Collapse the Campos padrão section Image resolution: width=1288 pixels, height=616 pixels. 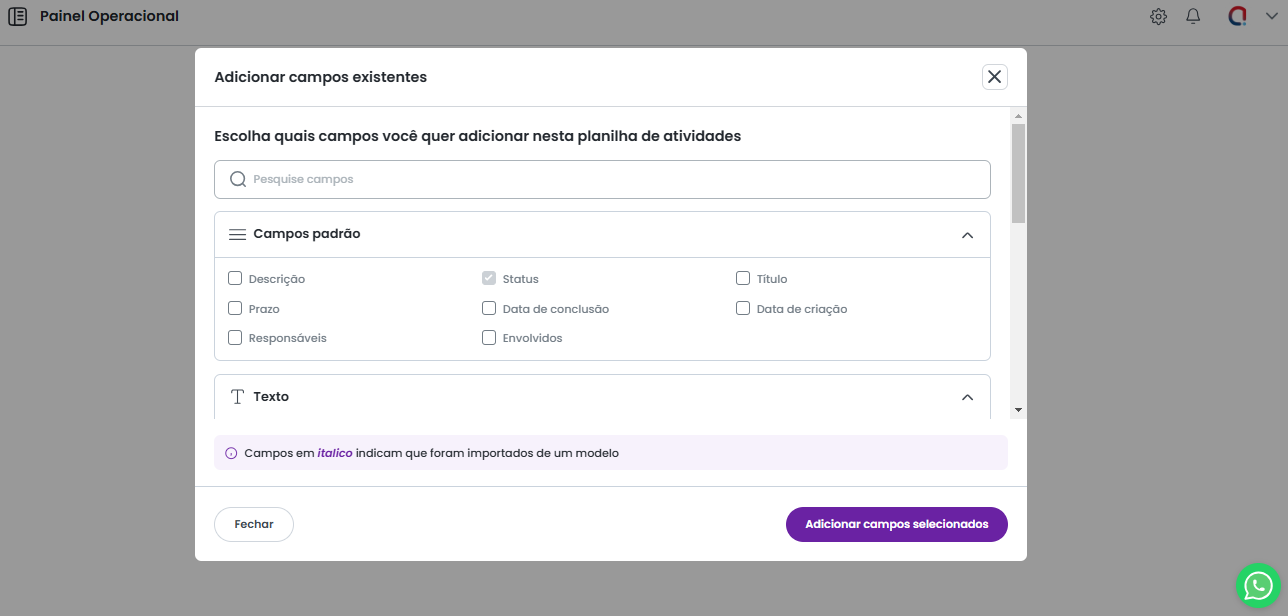[967, 235]
